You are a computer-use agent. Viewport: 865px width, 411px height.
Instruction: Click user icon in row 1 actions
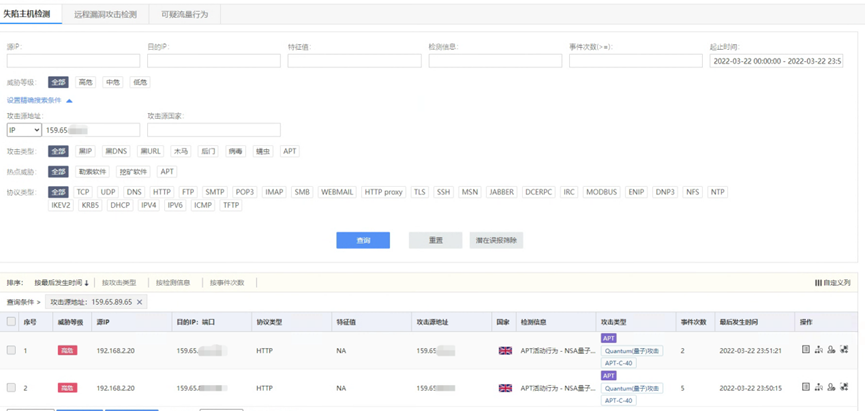click(x=831, y=350)
